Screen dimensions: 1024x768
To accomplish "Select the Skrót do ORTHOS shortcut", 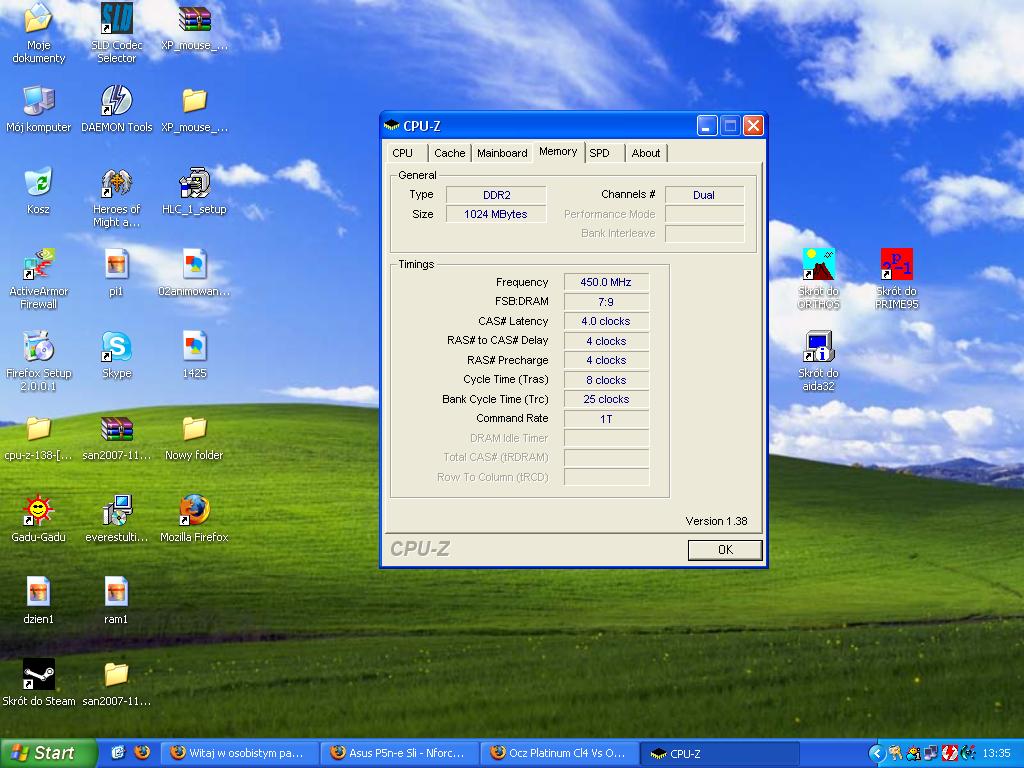I will [x=818, y=279].
